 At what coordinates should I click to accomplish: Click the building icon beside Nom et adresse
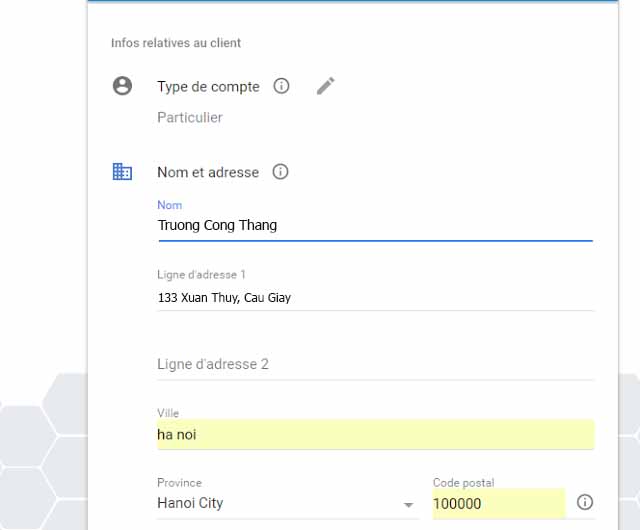tap(122, 172)
